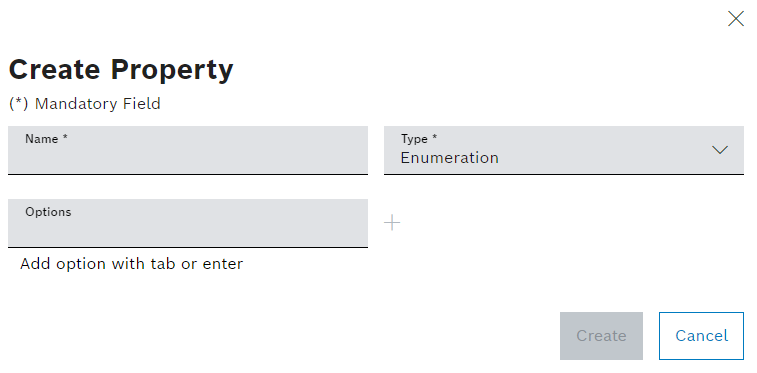Click the '(*) Mandatory Field' note
Viewport: 757px width, 373px height.
click(x=85, y=104)
